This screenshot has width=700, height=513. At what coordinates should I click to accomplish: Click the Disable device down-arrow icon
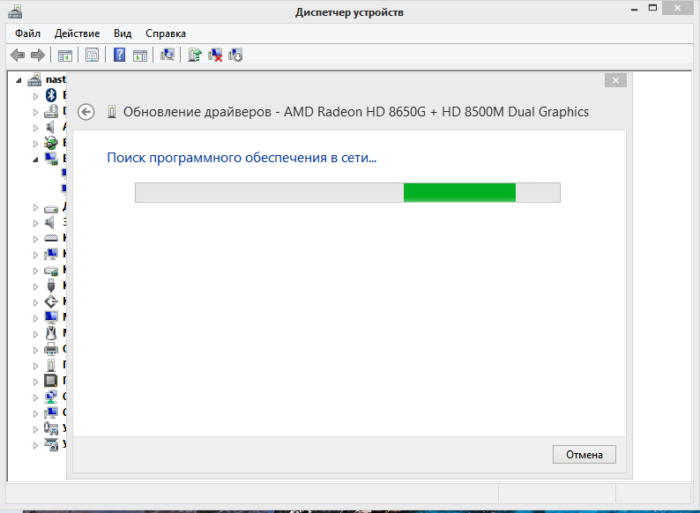coord(235,55)
